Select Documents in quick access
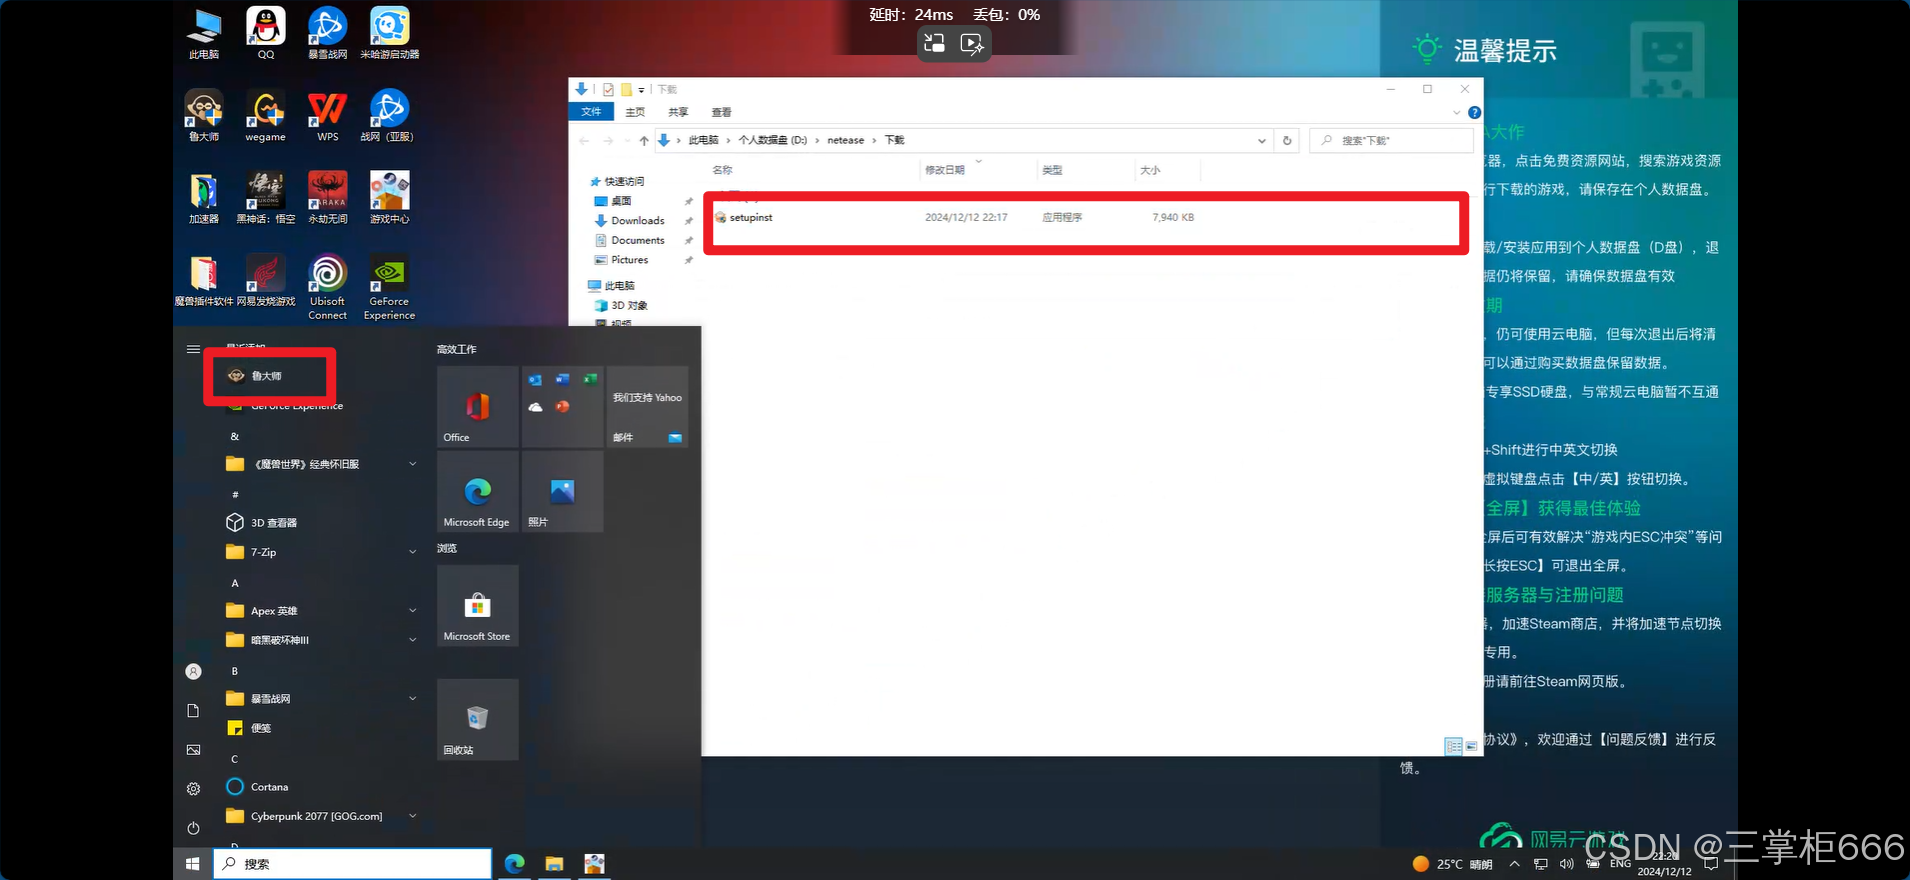 tap(637, 240)
